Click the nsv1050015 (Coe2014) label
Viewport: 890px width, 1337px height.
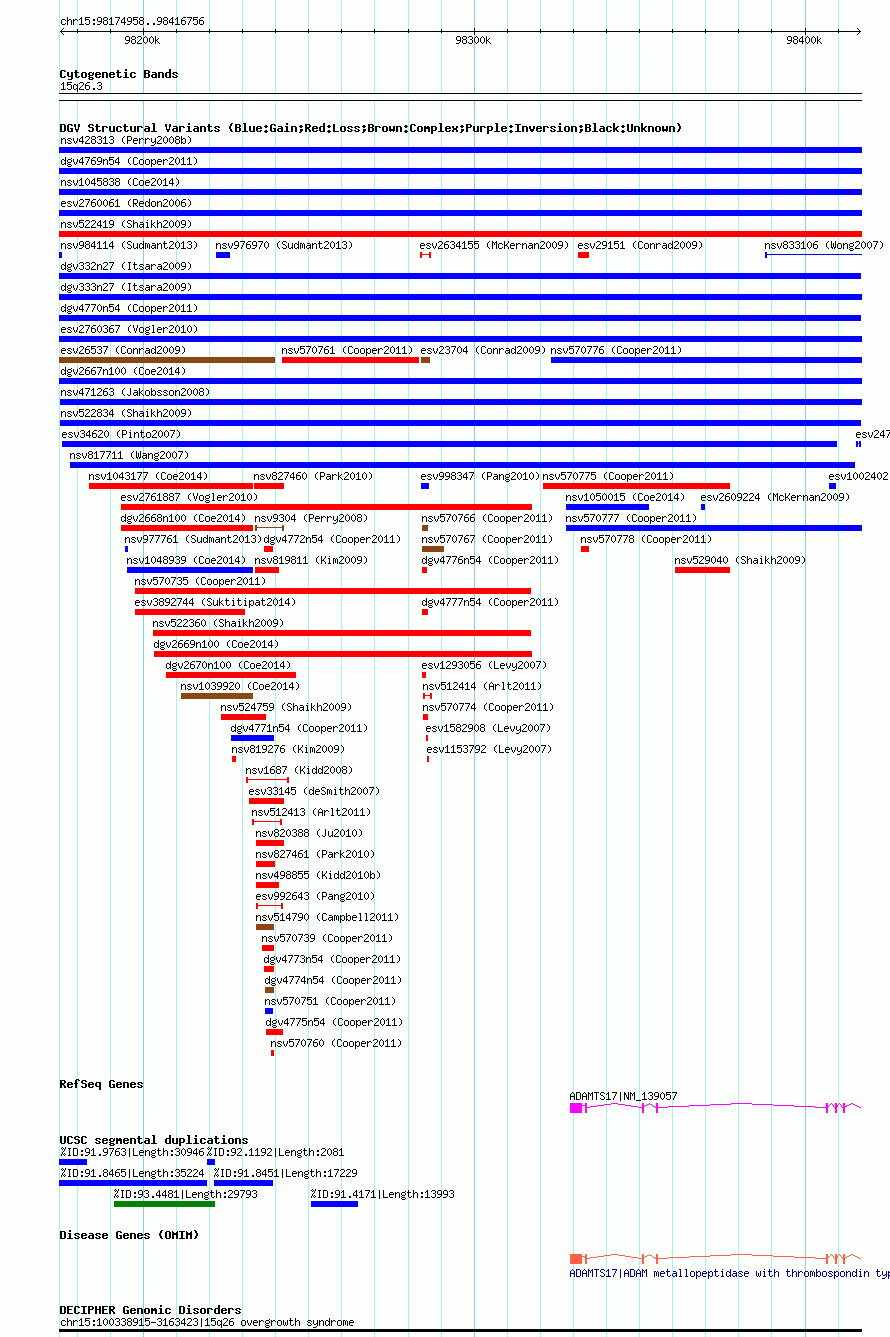tap(625, 497)
